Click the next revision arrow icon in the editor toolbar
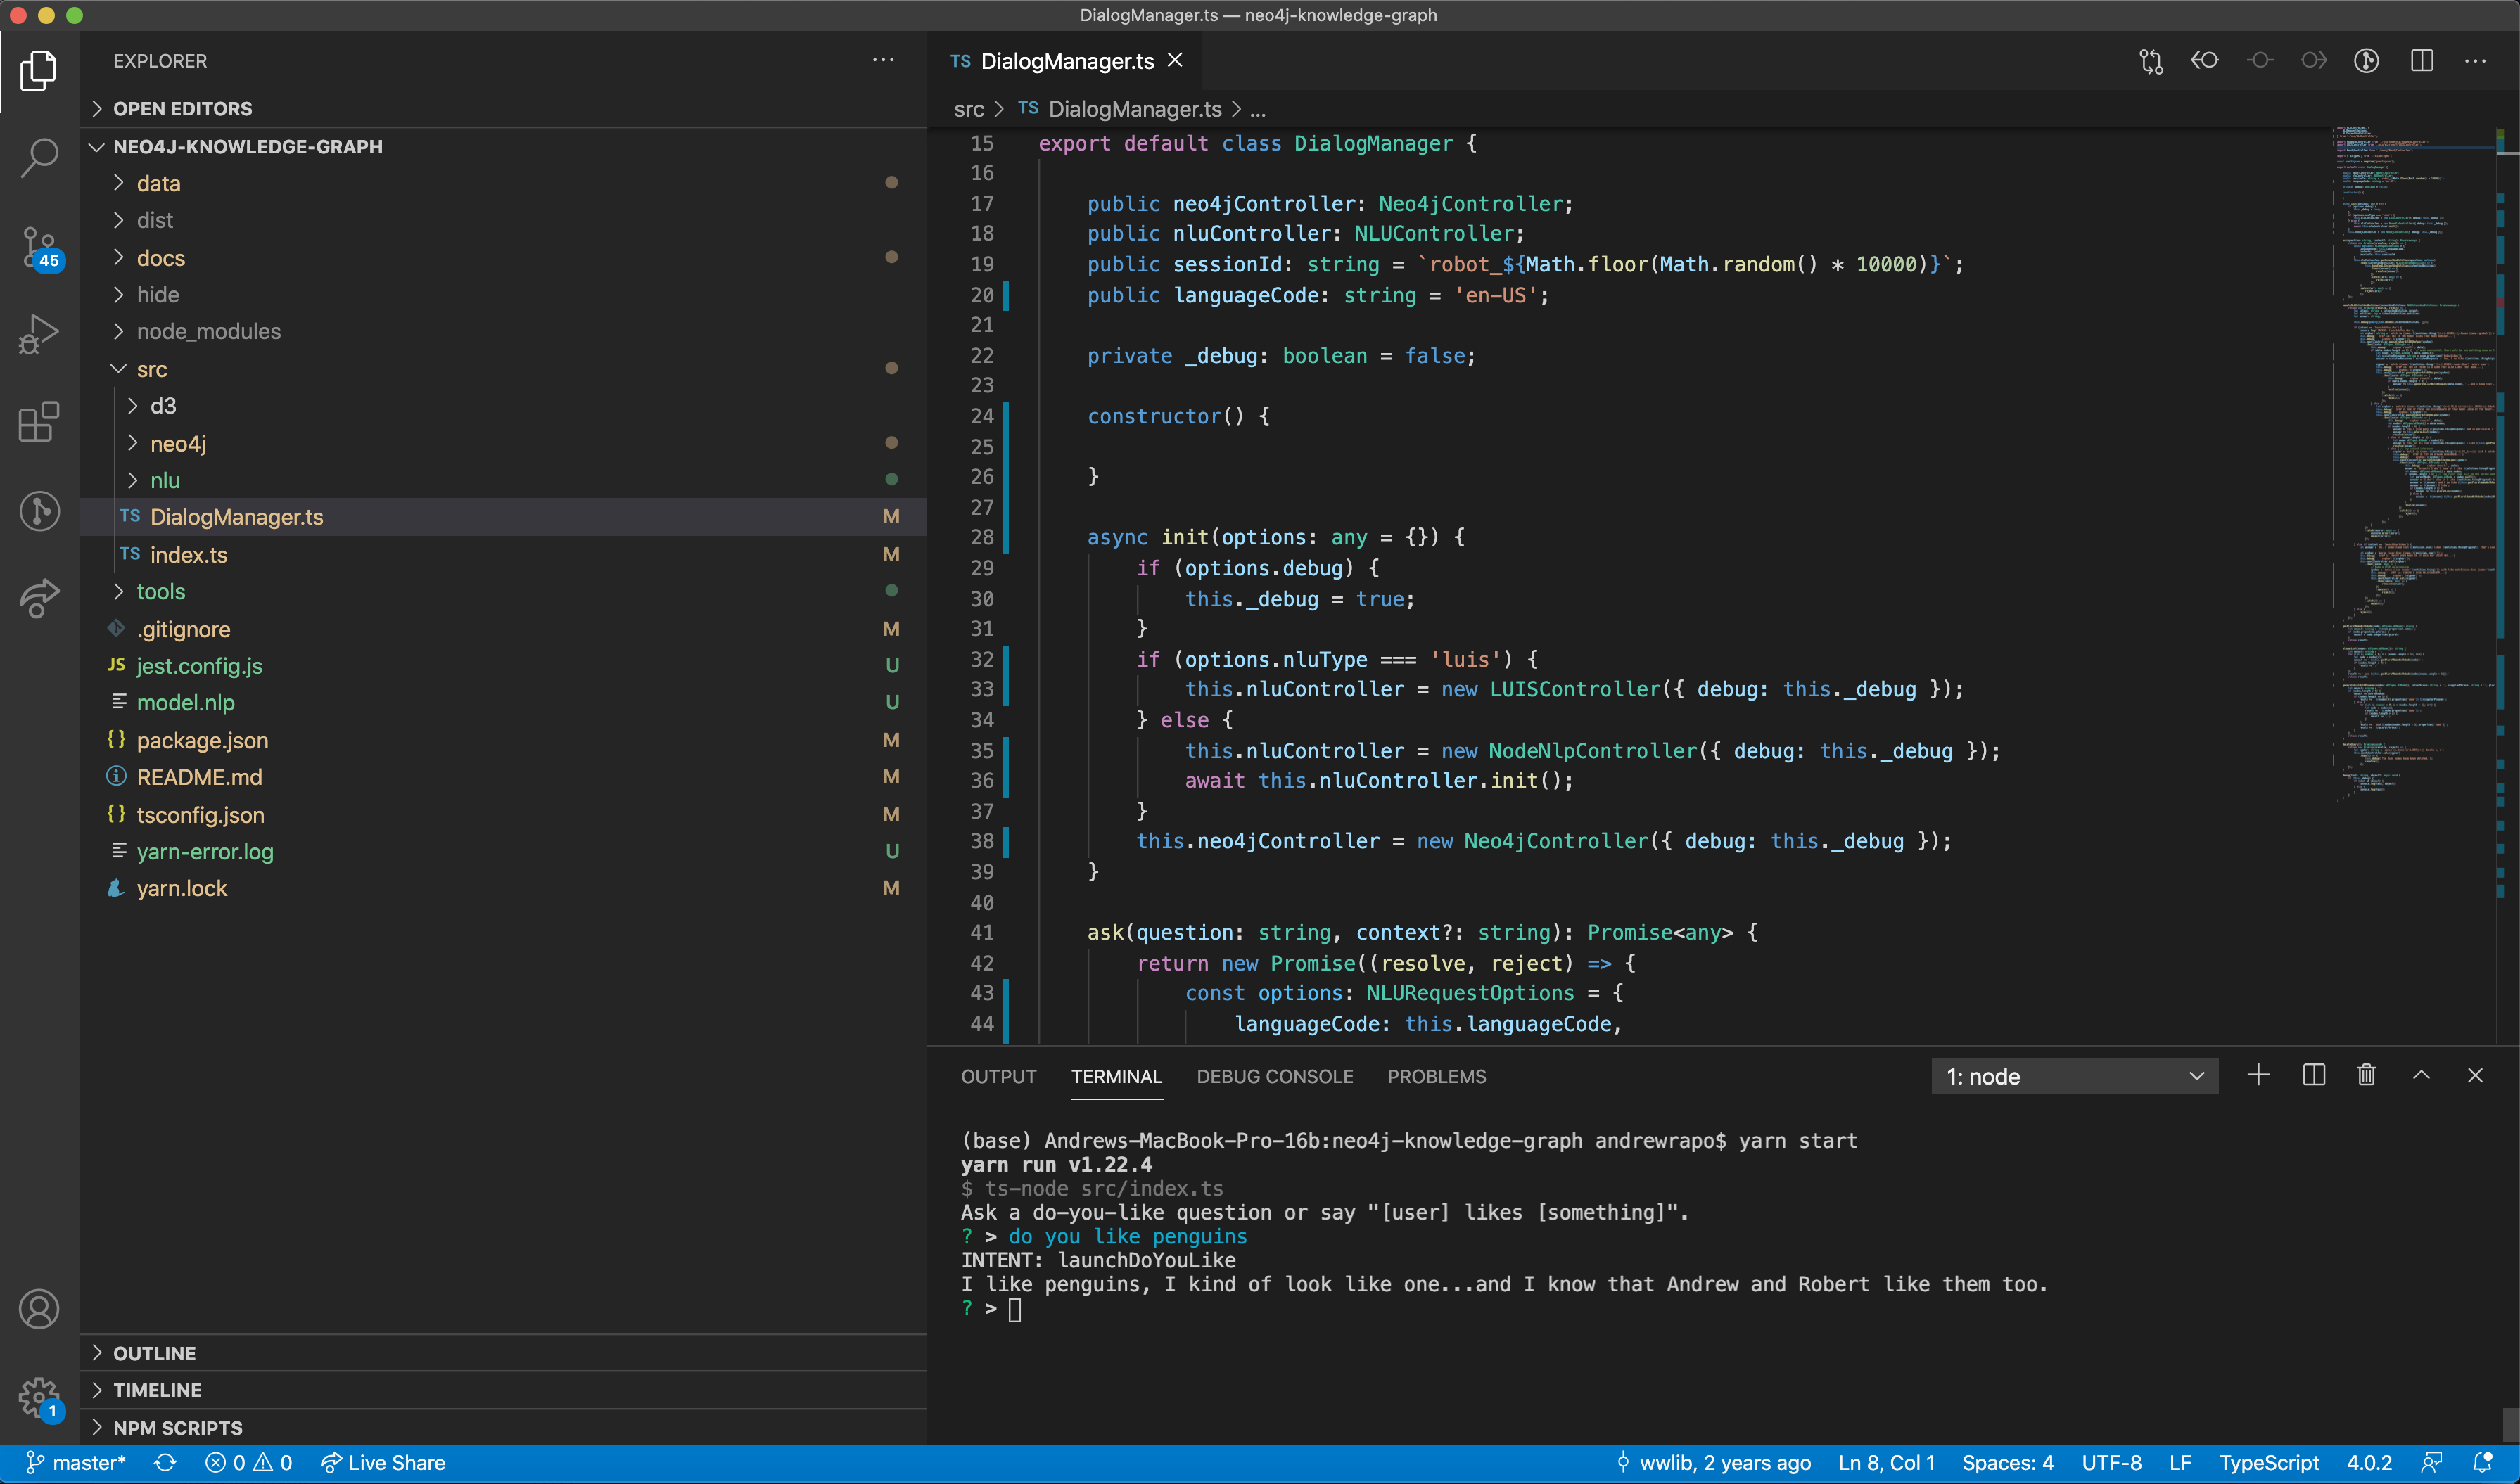The image size is (2520, 1484). (2313, 61)
